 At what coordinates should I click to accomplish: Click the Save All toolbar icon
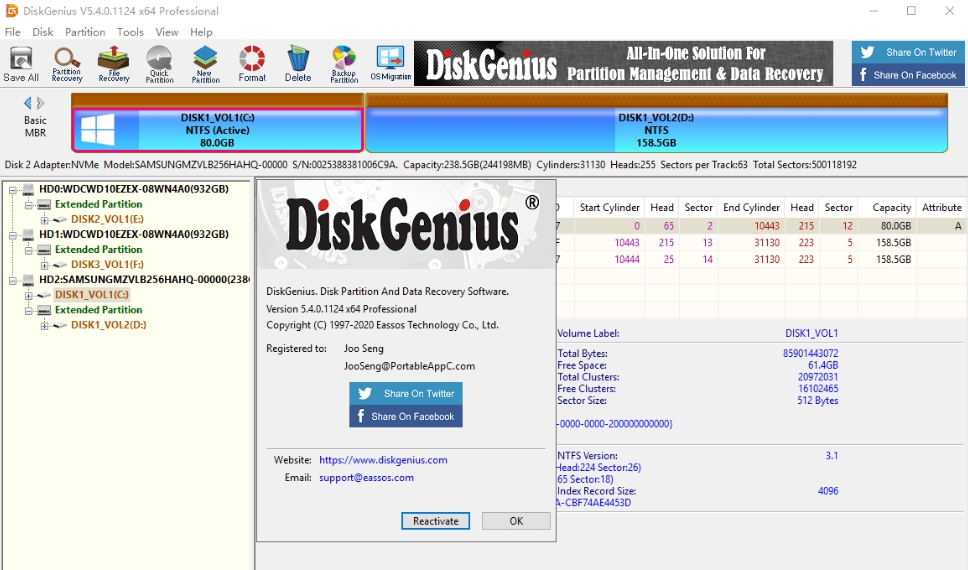(x=21, y=64)
